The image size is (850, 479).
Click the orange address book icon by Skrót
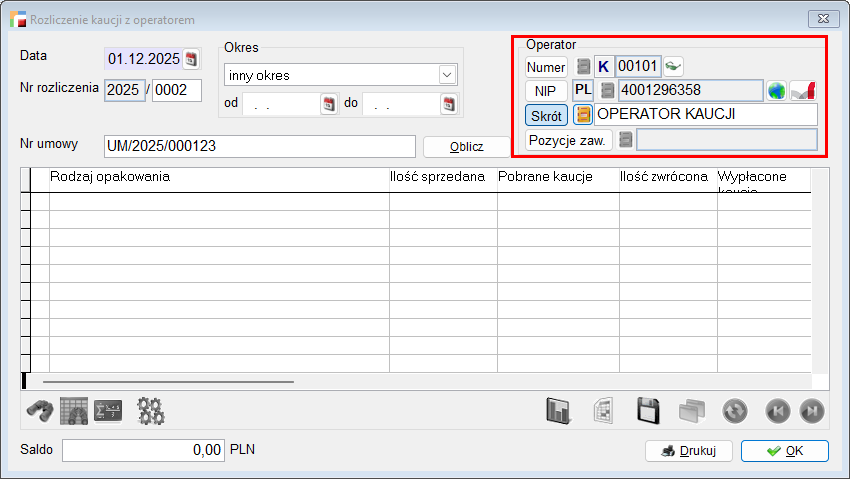pyautogui.click(x=582, y=115)
